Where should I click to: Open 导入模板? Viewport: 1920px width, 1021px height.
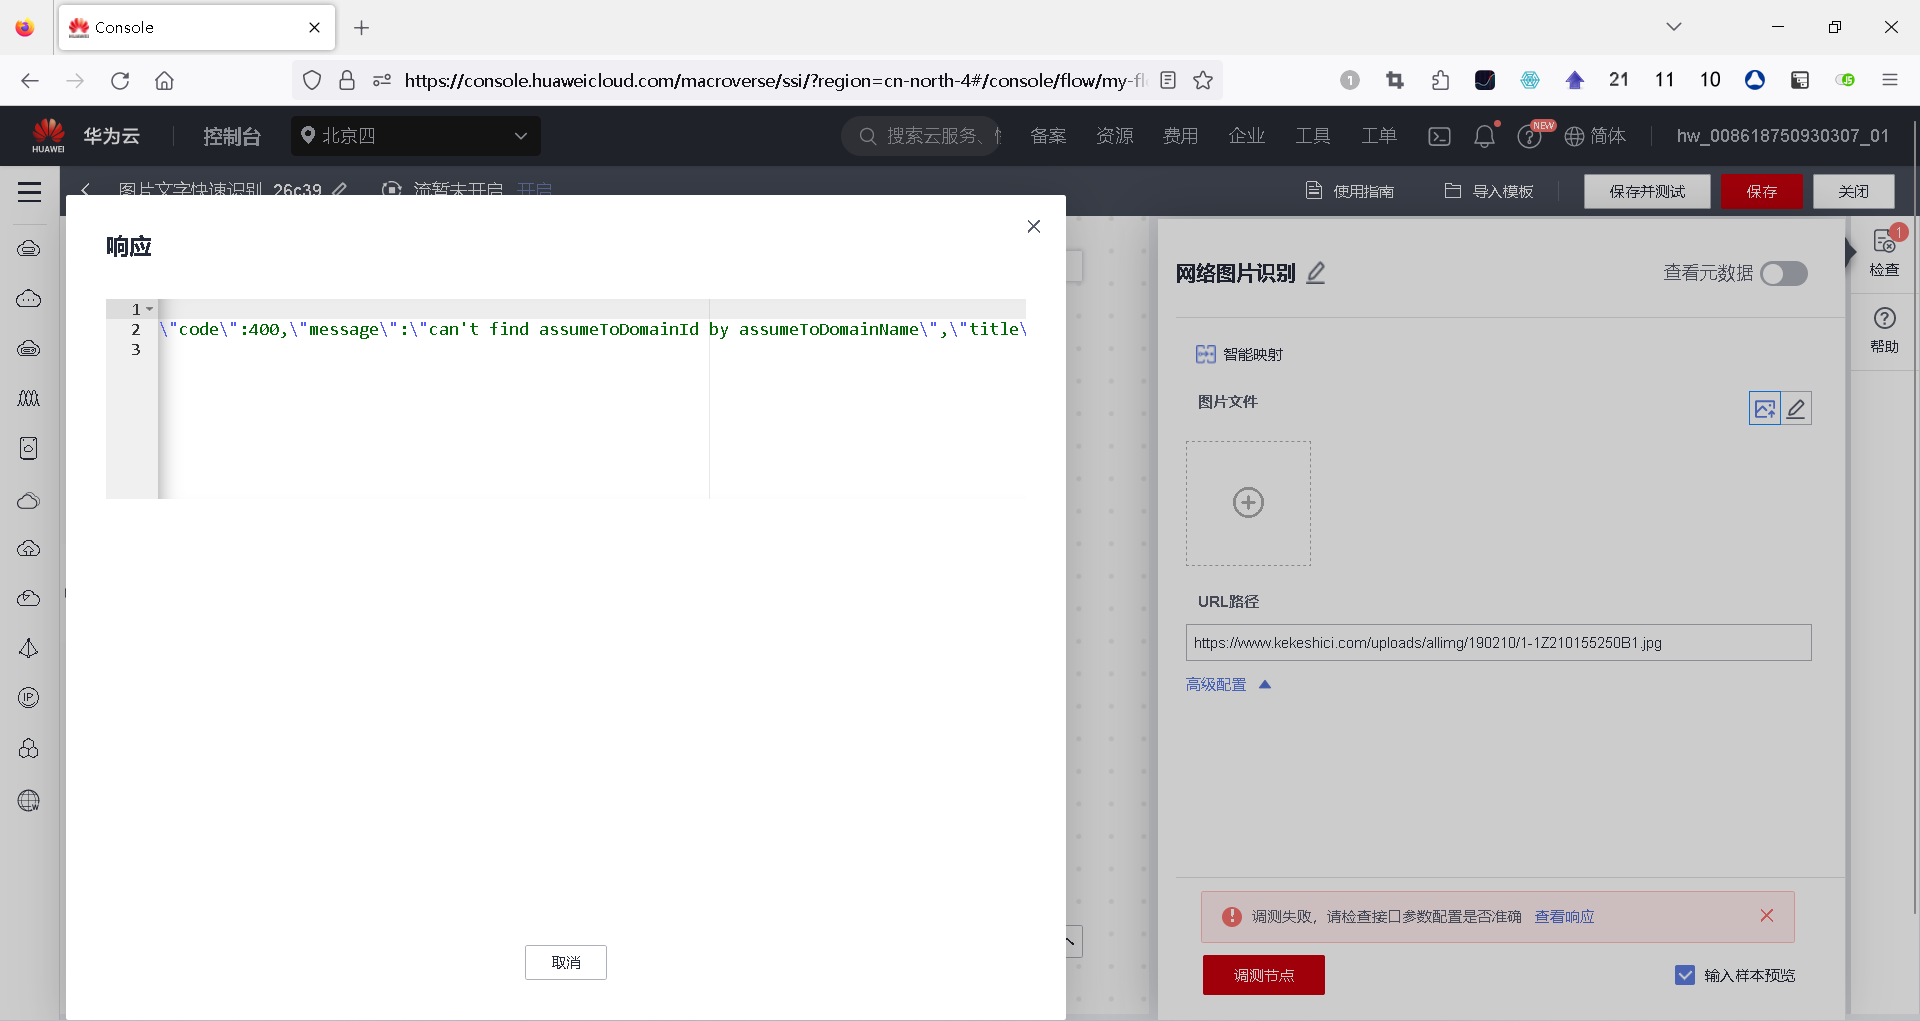[1489, 191]
